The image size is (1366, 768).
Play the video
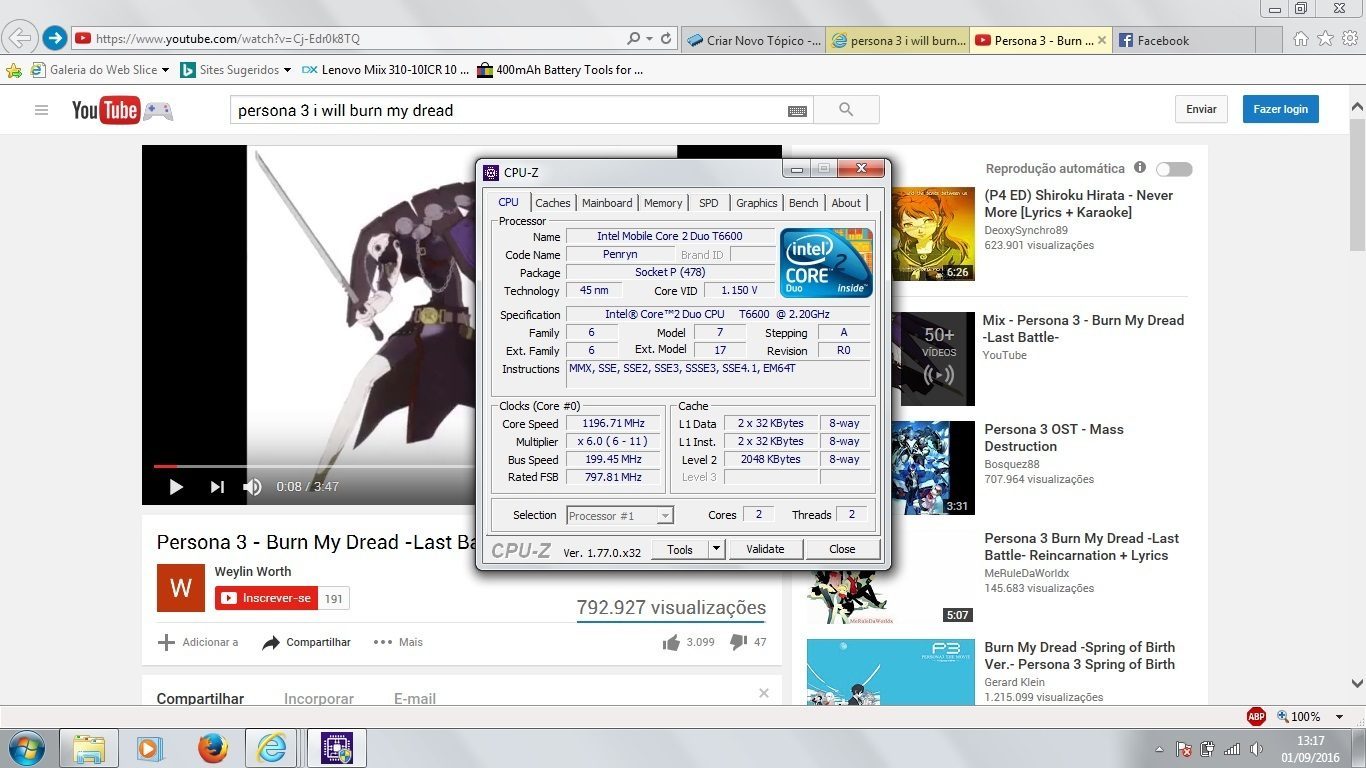[x=176, y=487]
